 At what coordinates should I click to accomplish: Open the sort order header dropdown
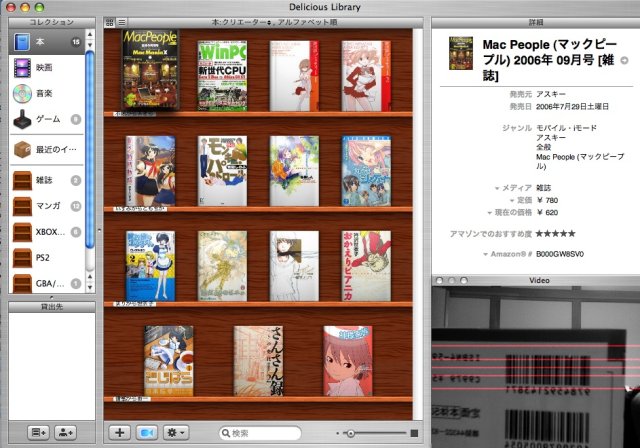[x=274, y=22]
